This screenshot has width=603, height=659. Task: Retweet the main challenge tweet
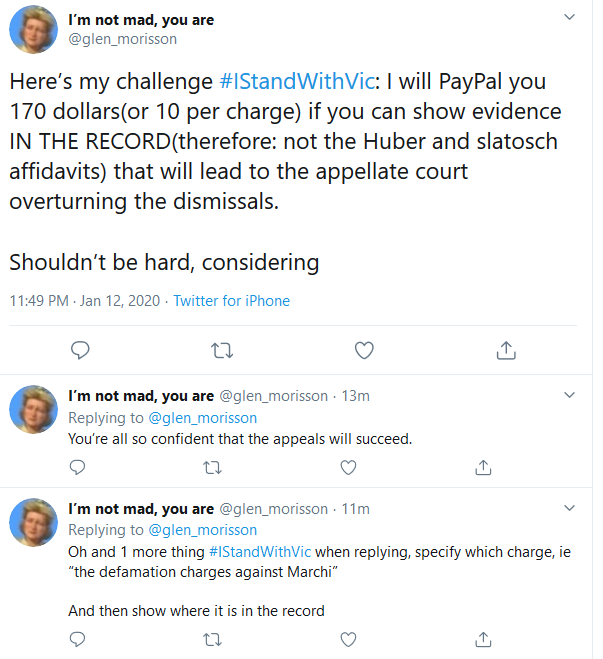[221, 350]
